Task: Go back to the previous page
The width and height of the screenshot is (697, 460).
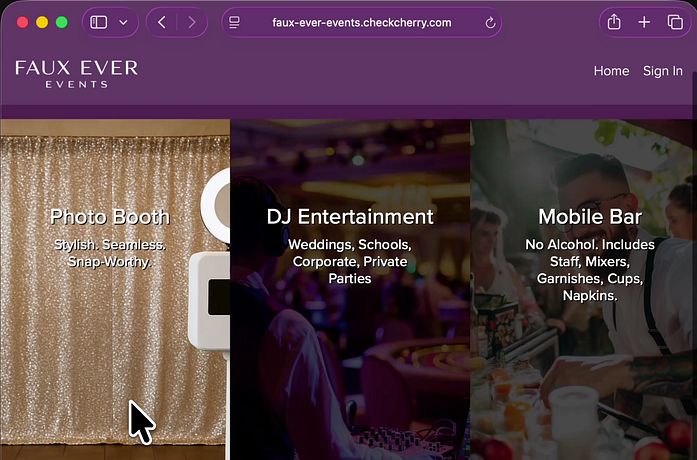Action: pos(162,22)
